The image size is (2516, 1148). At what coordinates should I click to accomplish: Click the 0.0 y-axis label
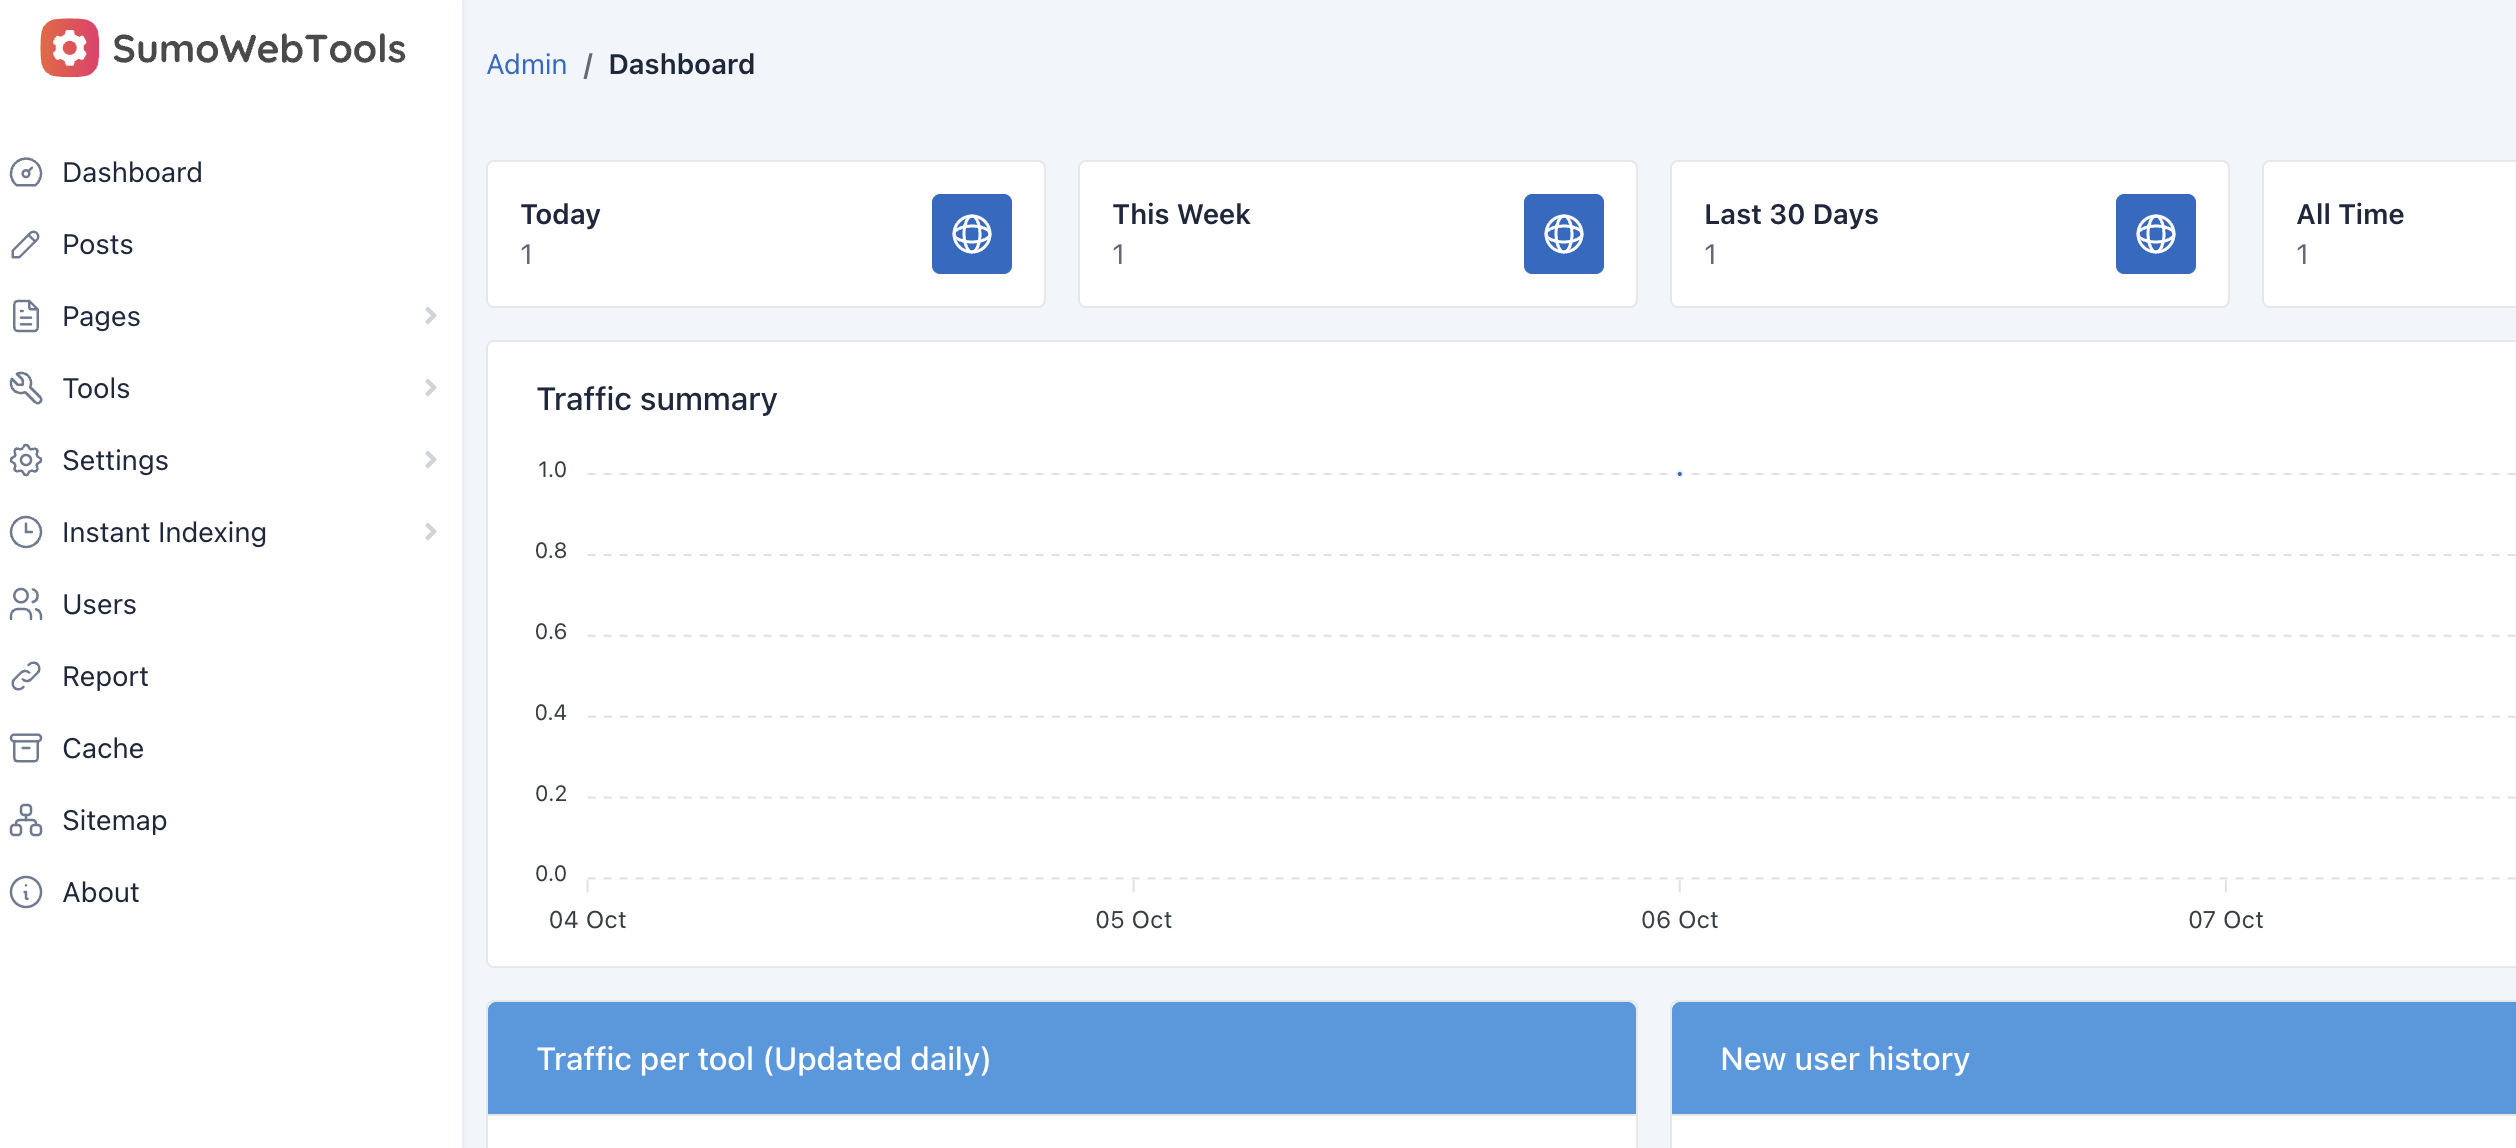coord(551,874)
